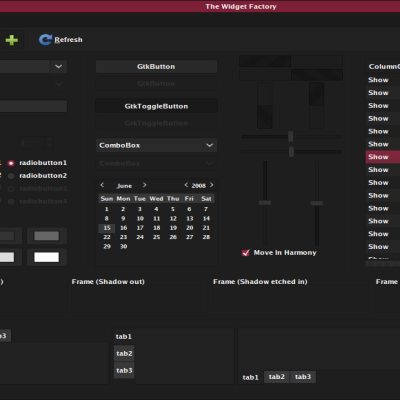Select radiobutton2 option
The height and width of the screenshot is (400, 400).
tap(11, 176)
